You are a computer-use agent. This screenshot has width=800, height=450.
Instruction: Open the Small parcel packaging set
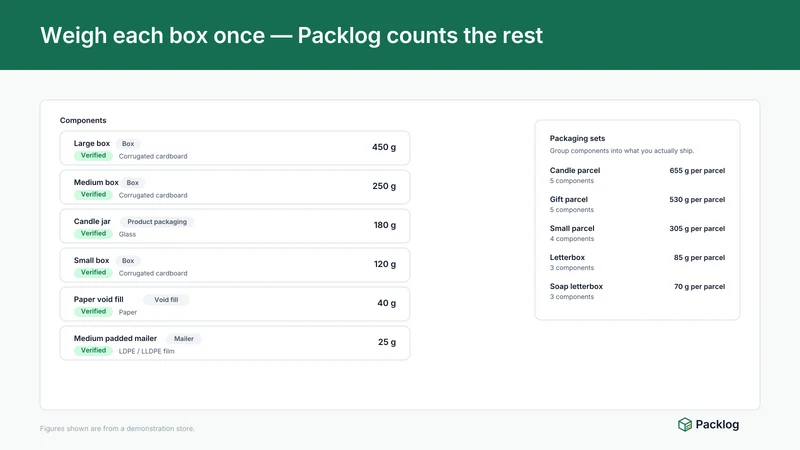pos(637,233)
